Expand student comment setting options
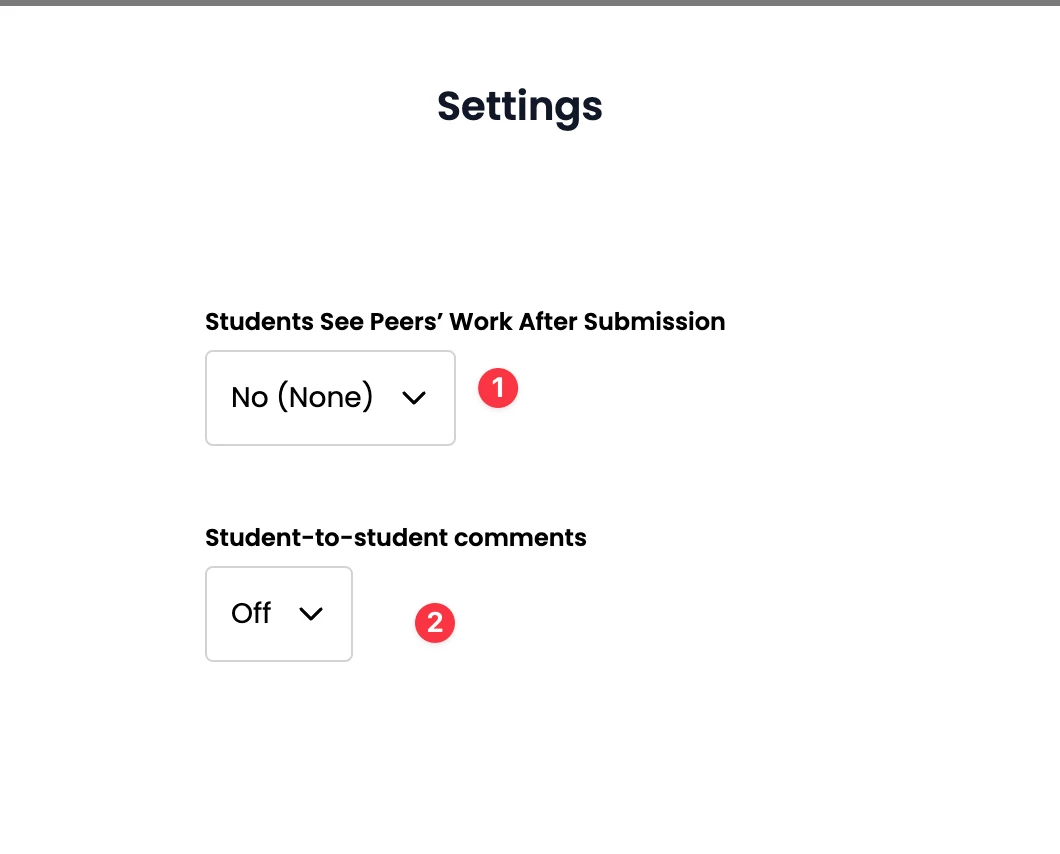The height and width of the screenshot is (854, 1060). [279, 614]
